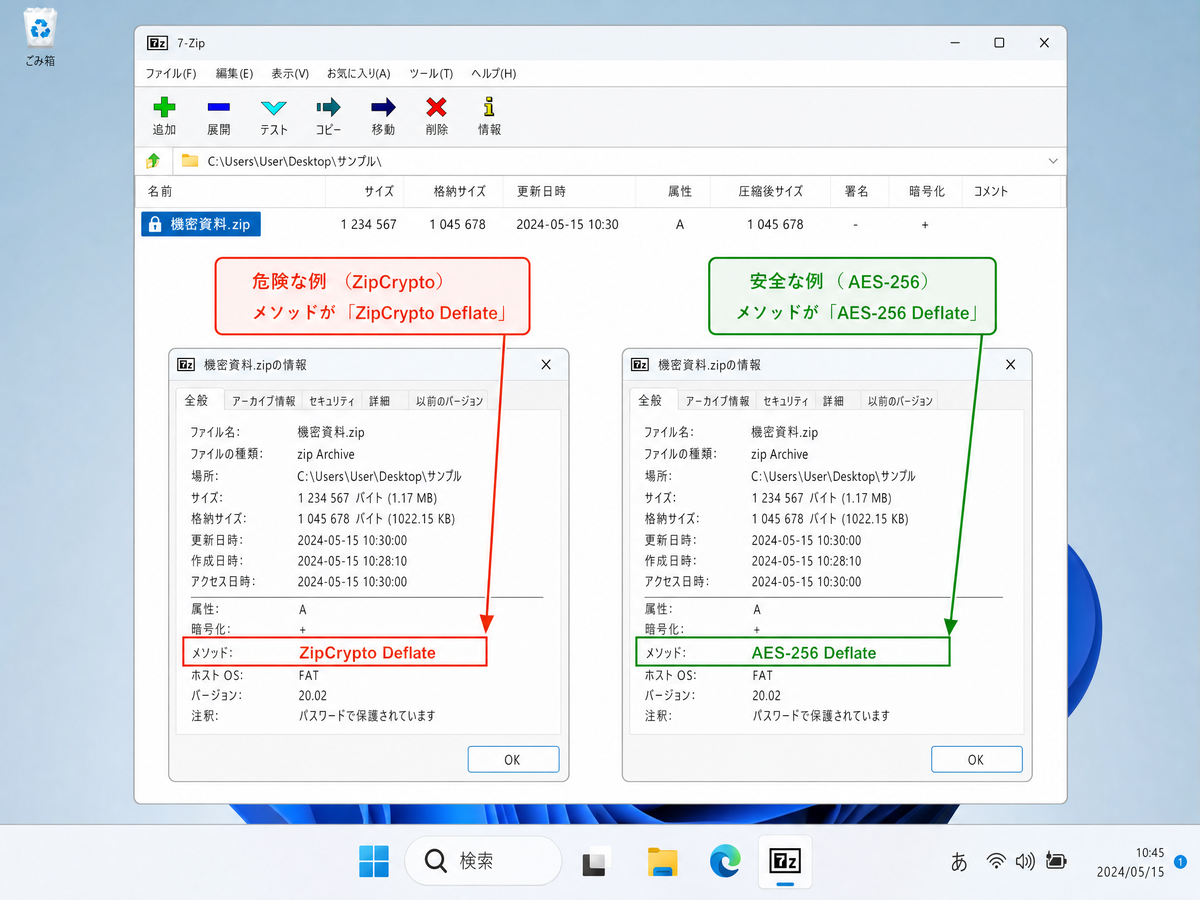Select 以前のバージョン tab in right info dialog
Viewport: 1200px width, 900px height.
(900, 401)
